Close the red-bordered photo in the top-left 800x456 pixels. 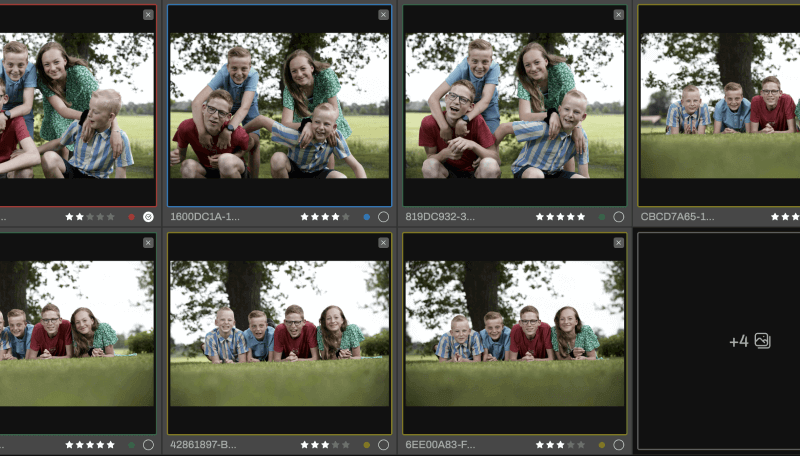148,15
